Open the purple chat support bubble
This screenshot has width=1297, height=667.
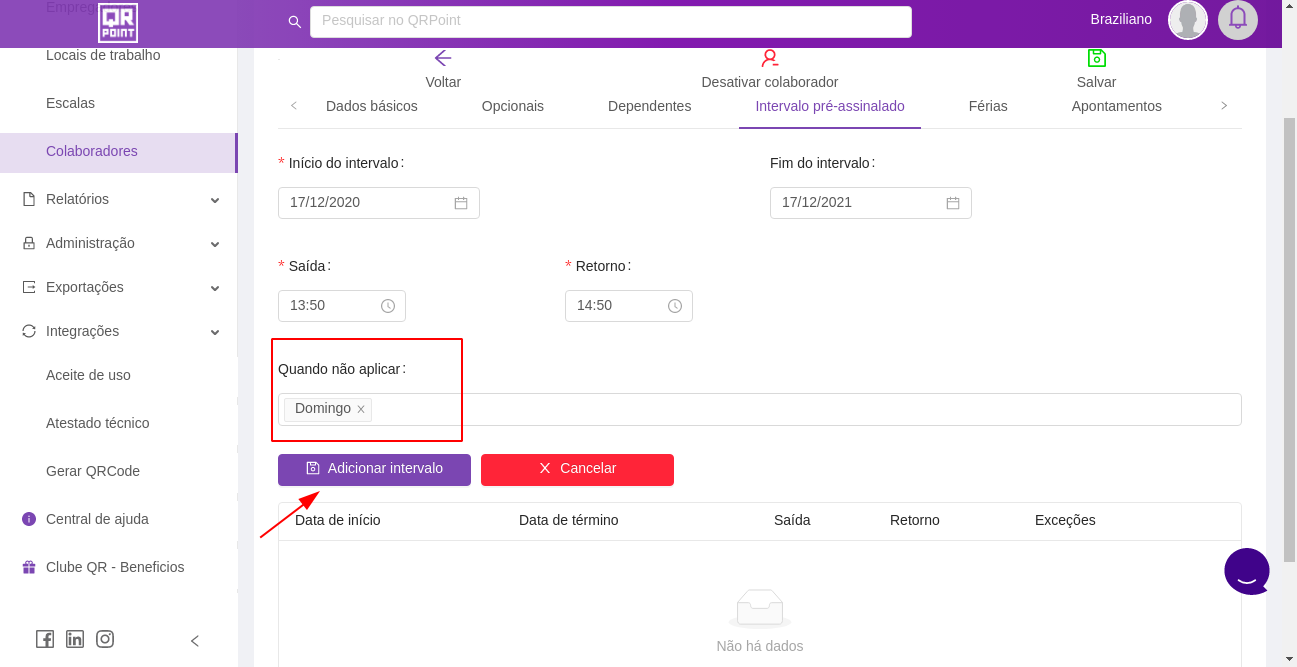[1246, 571]
